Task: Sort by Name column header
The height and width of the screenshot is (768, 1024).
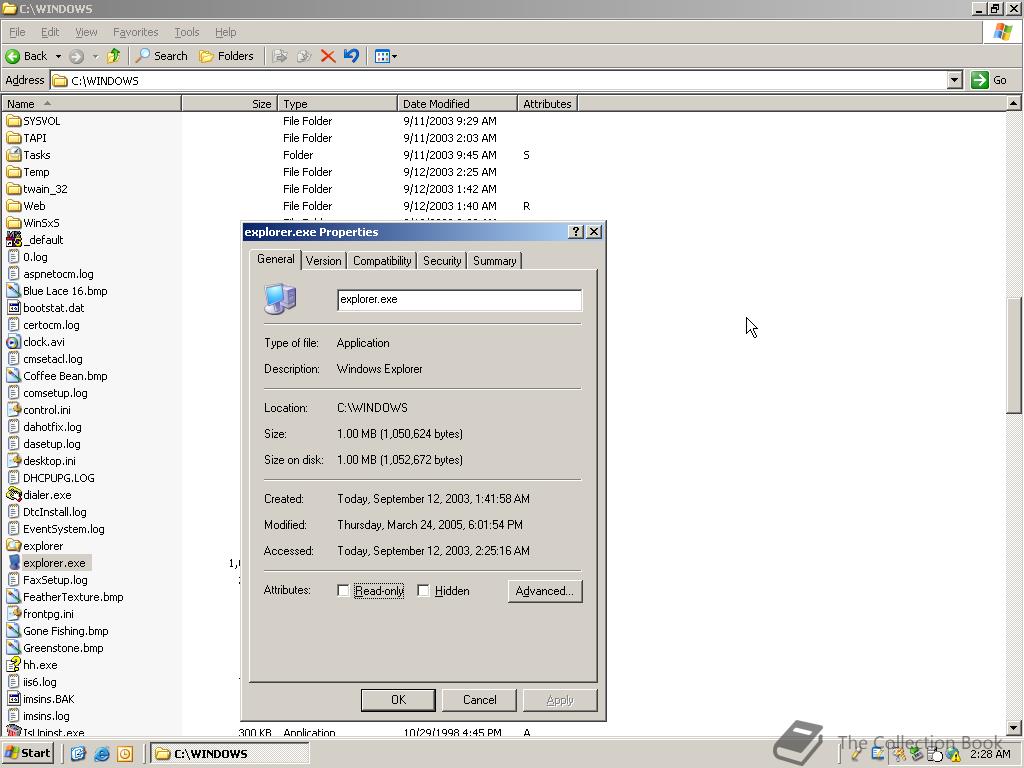Action: coord(91,104)
